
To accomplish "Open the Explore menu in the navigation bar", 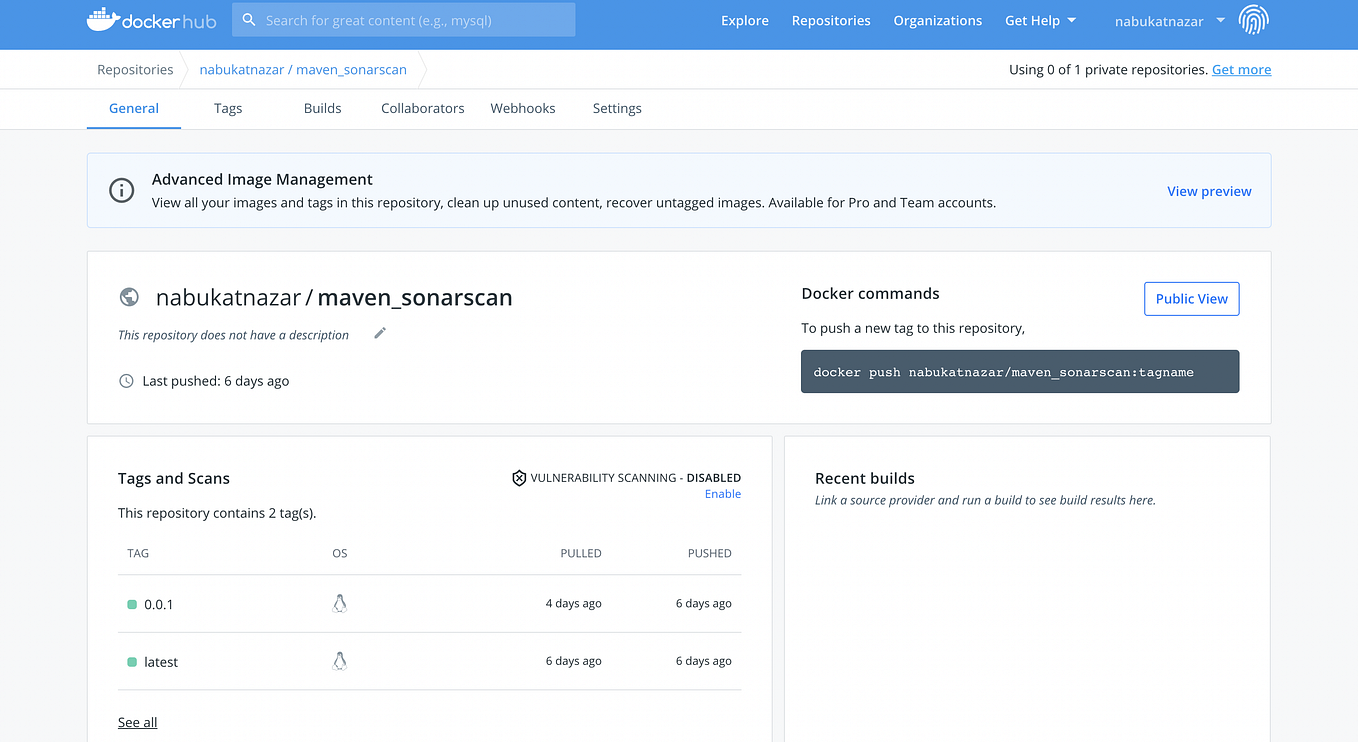I will (744, 19).
